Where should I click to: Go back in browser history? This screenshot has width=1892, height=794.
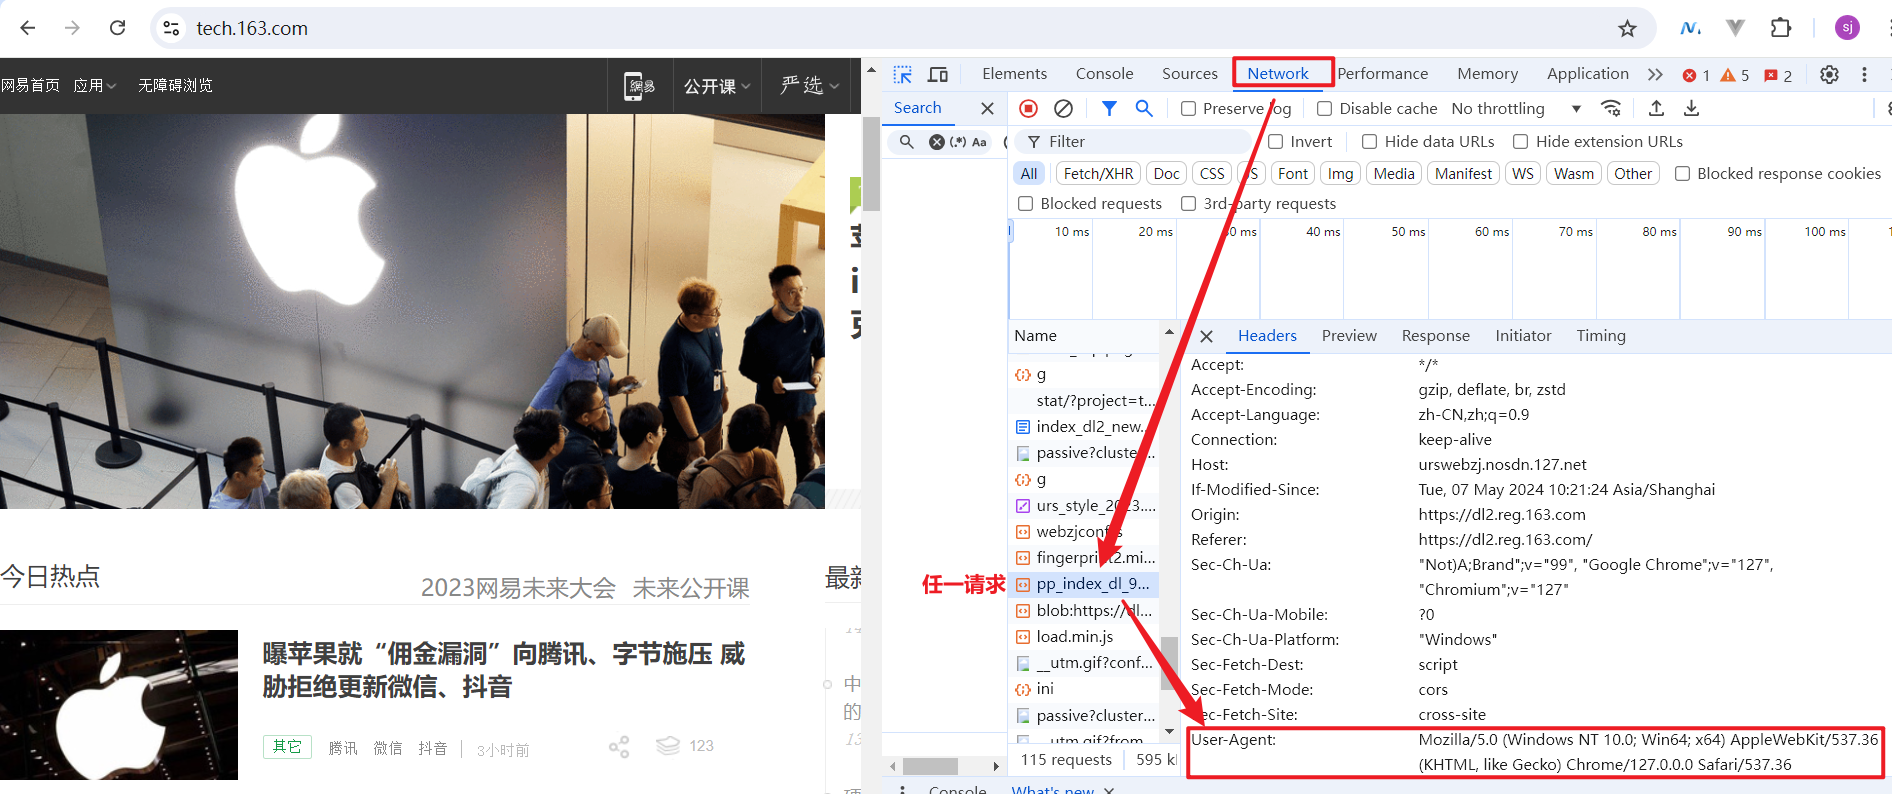[x=28, y=28]
